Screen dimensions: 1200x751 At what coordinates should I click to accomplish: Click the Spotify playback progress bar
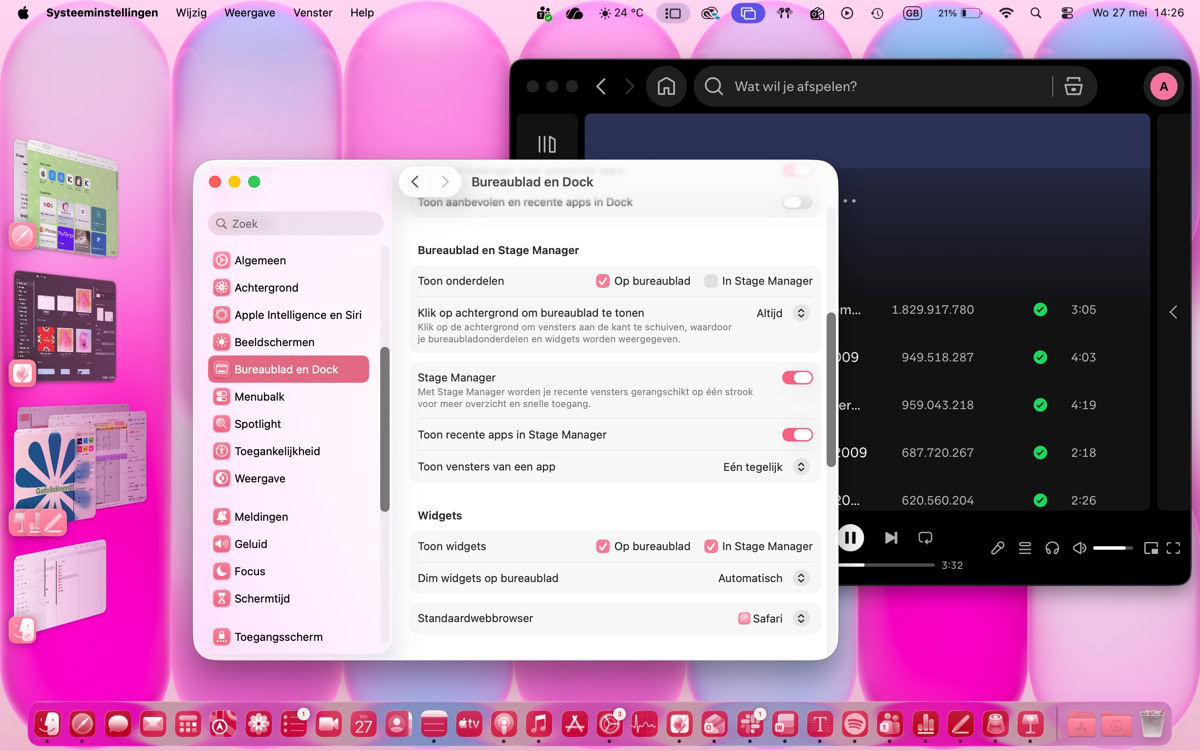(x=886, y=565)
